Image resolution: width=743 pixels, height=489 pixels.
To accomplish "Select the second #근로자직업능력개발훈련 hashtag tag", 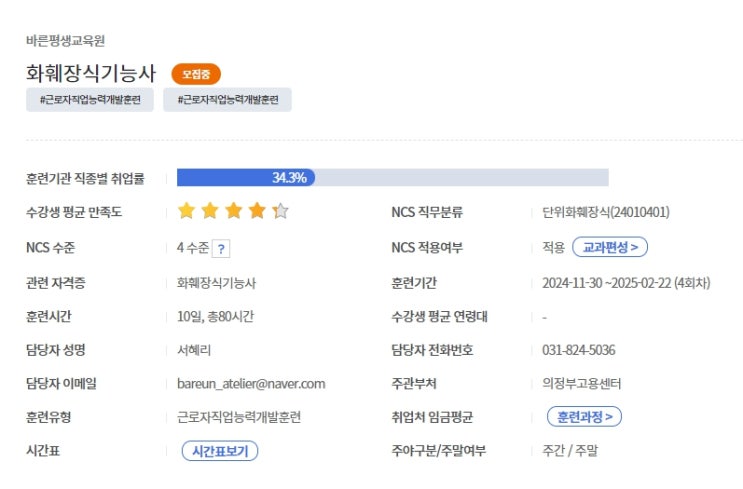I will [228, 100].
